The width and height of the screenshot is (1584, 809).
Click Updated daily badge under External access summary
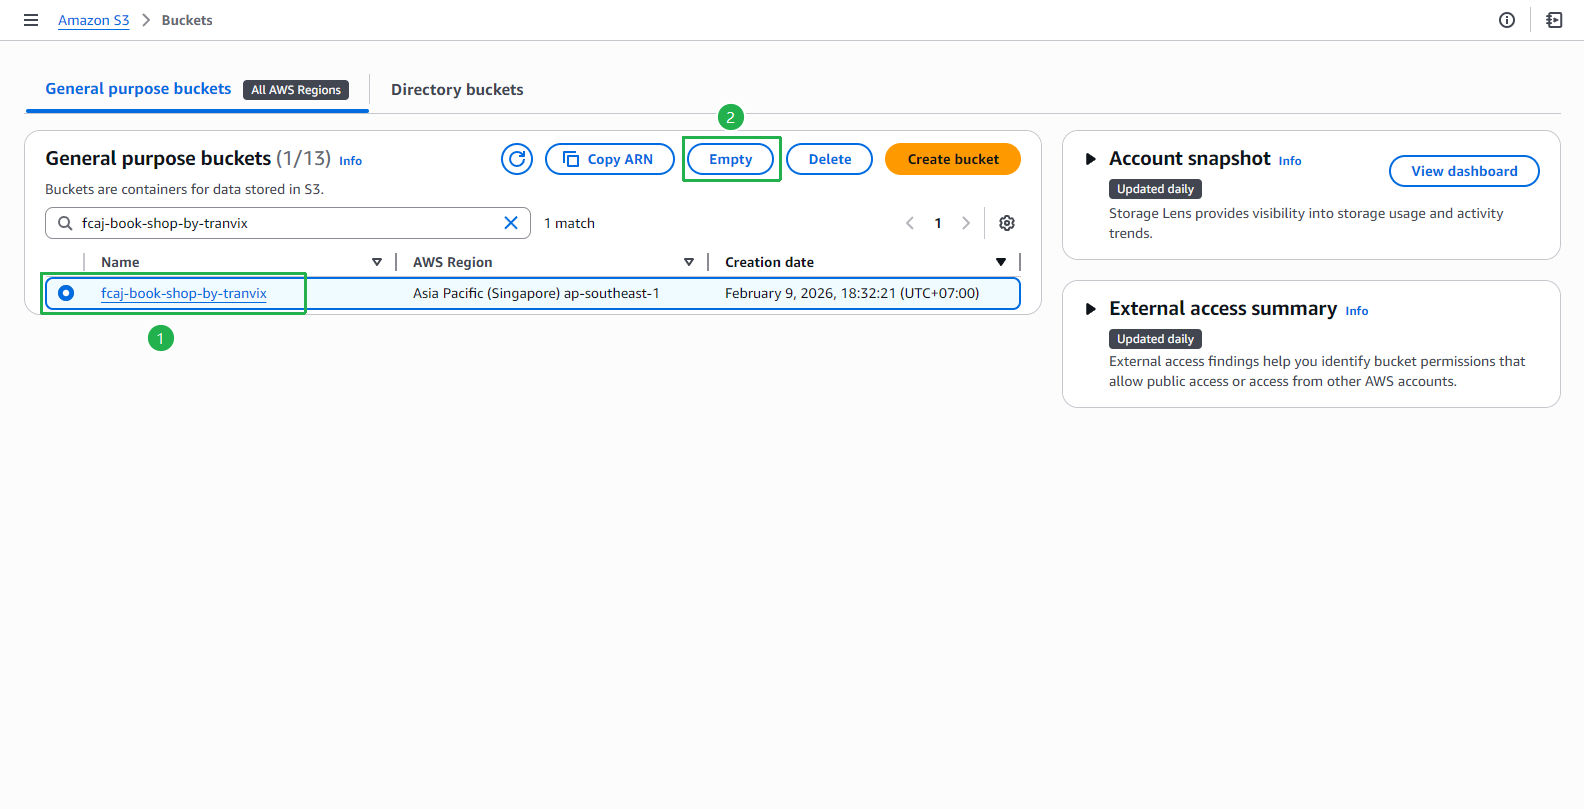[x=1155, y=339]
